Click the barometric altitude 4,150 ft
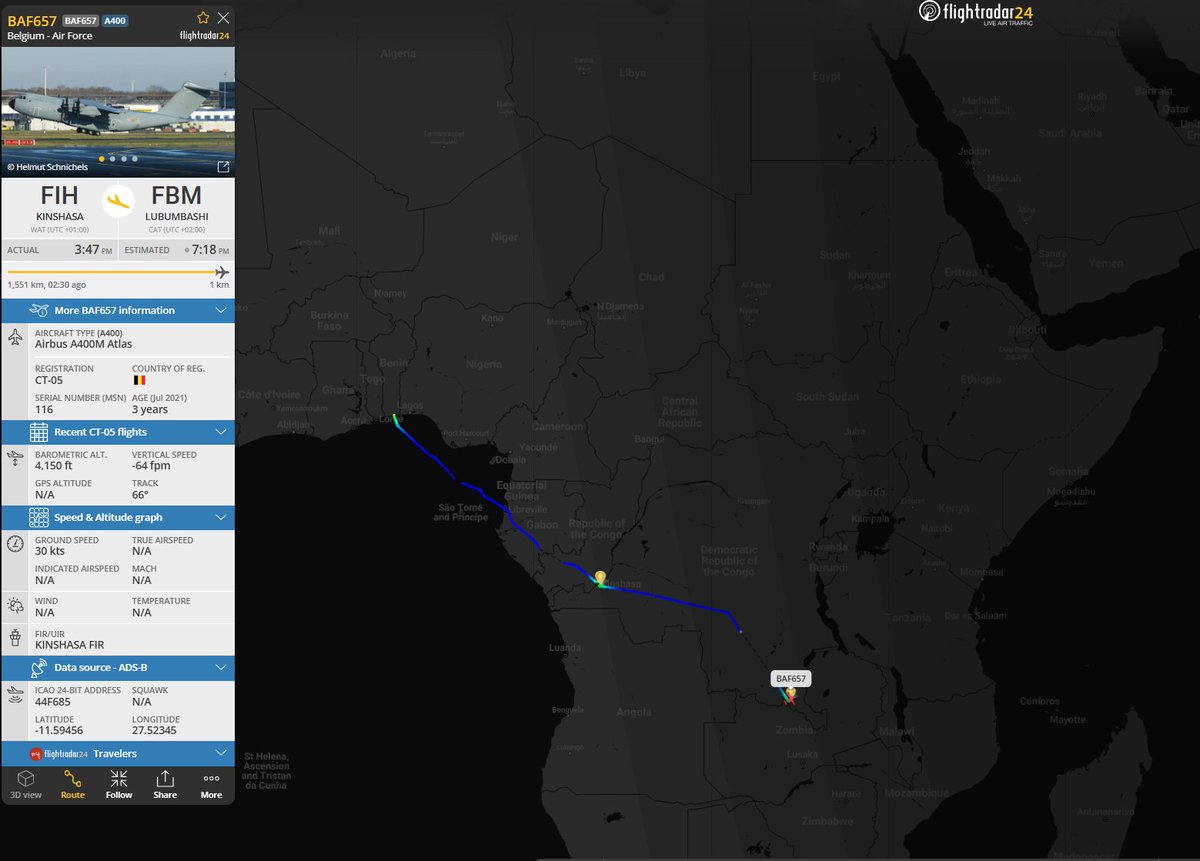Image resolution: width=1200 pixels, height=861 pixels. [x=56, y=465]
